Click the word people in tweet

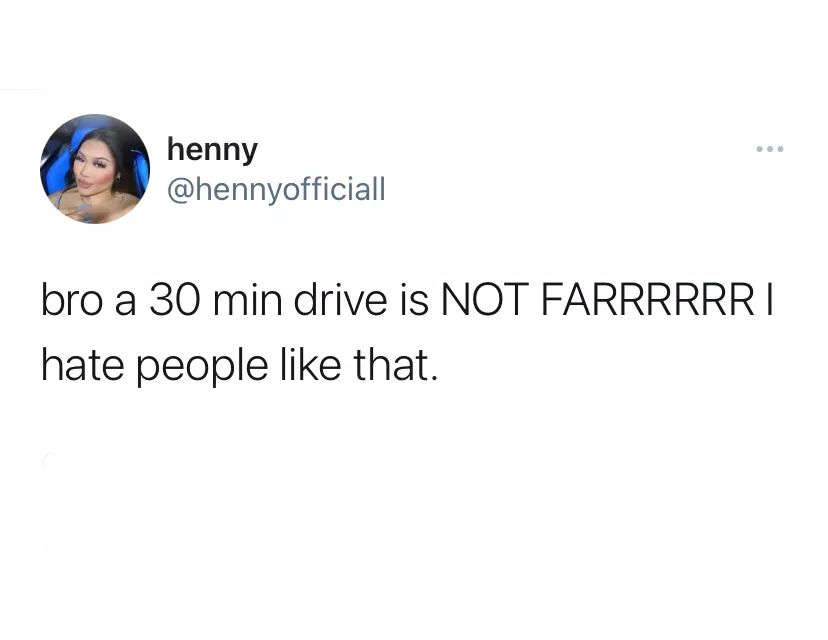(203, 368)
